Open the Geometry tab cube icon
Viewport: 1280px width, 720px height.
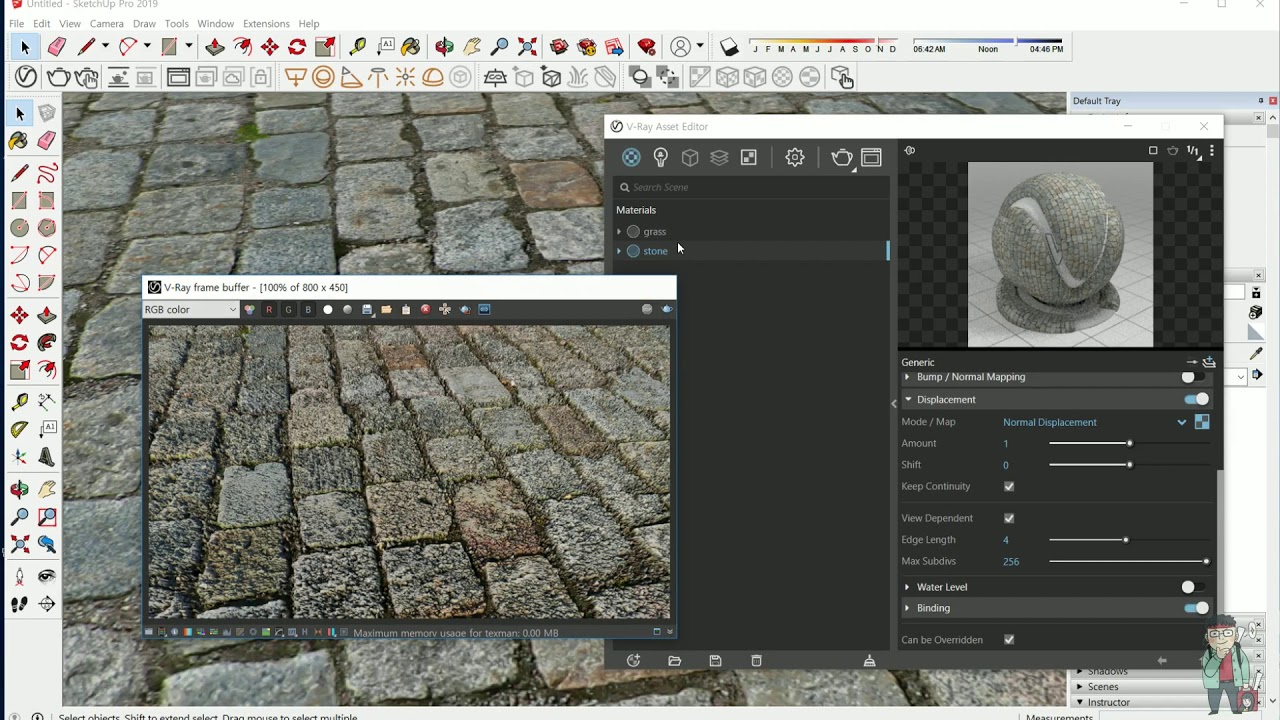click(x=690, y=157)
